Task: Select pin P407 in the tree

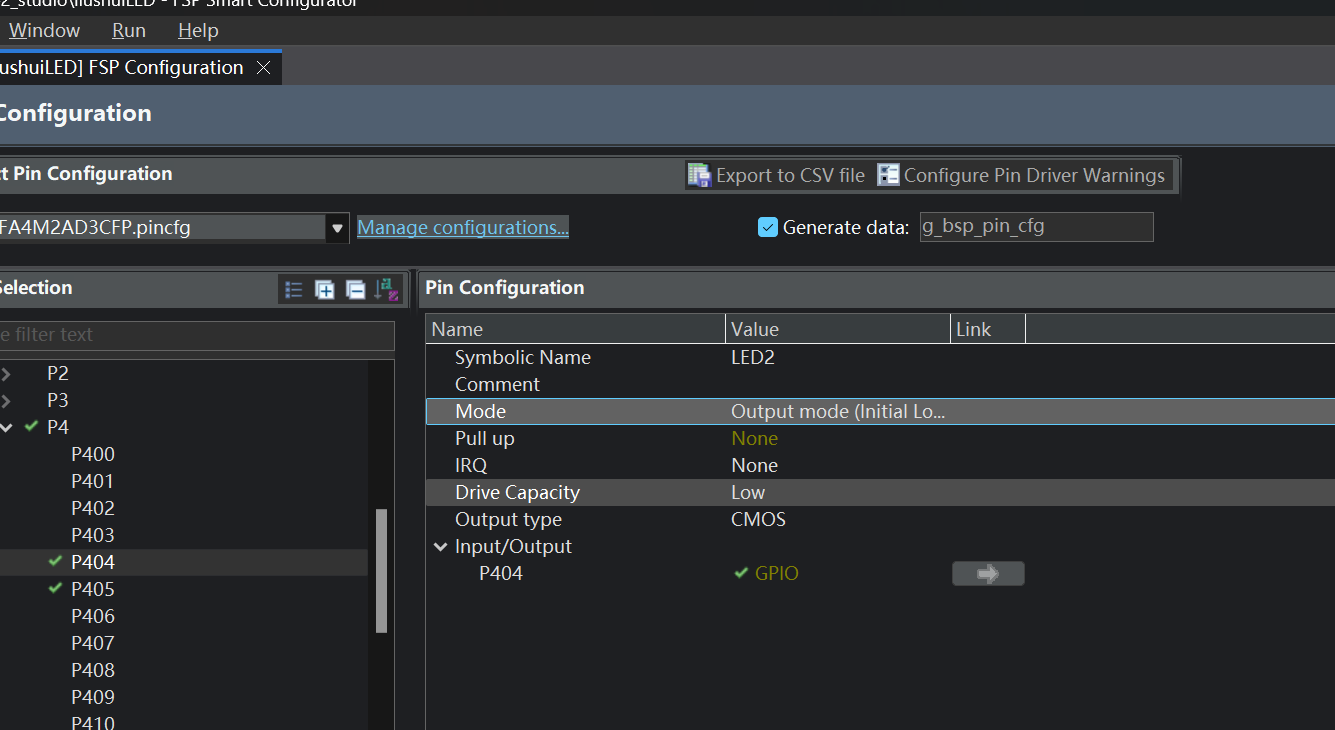Action: pyautogui.click(x=93, y=644)
